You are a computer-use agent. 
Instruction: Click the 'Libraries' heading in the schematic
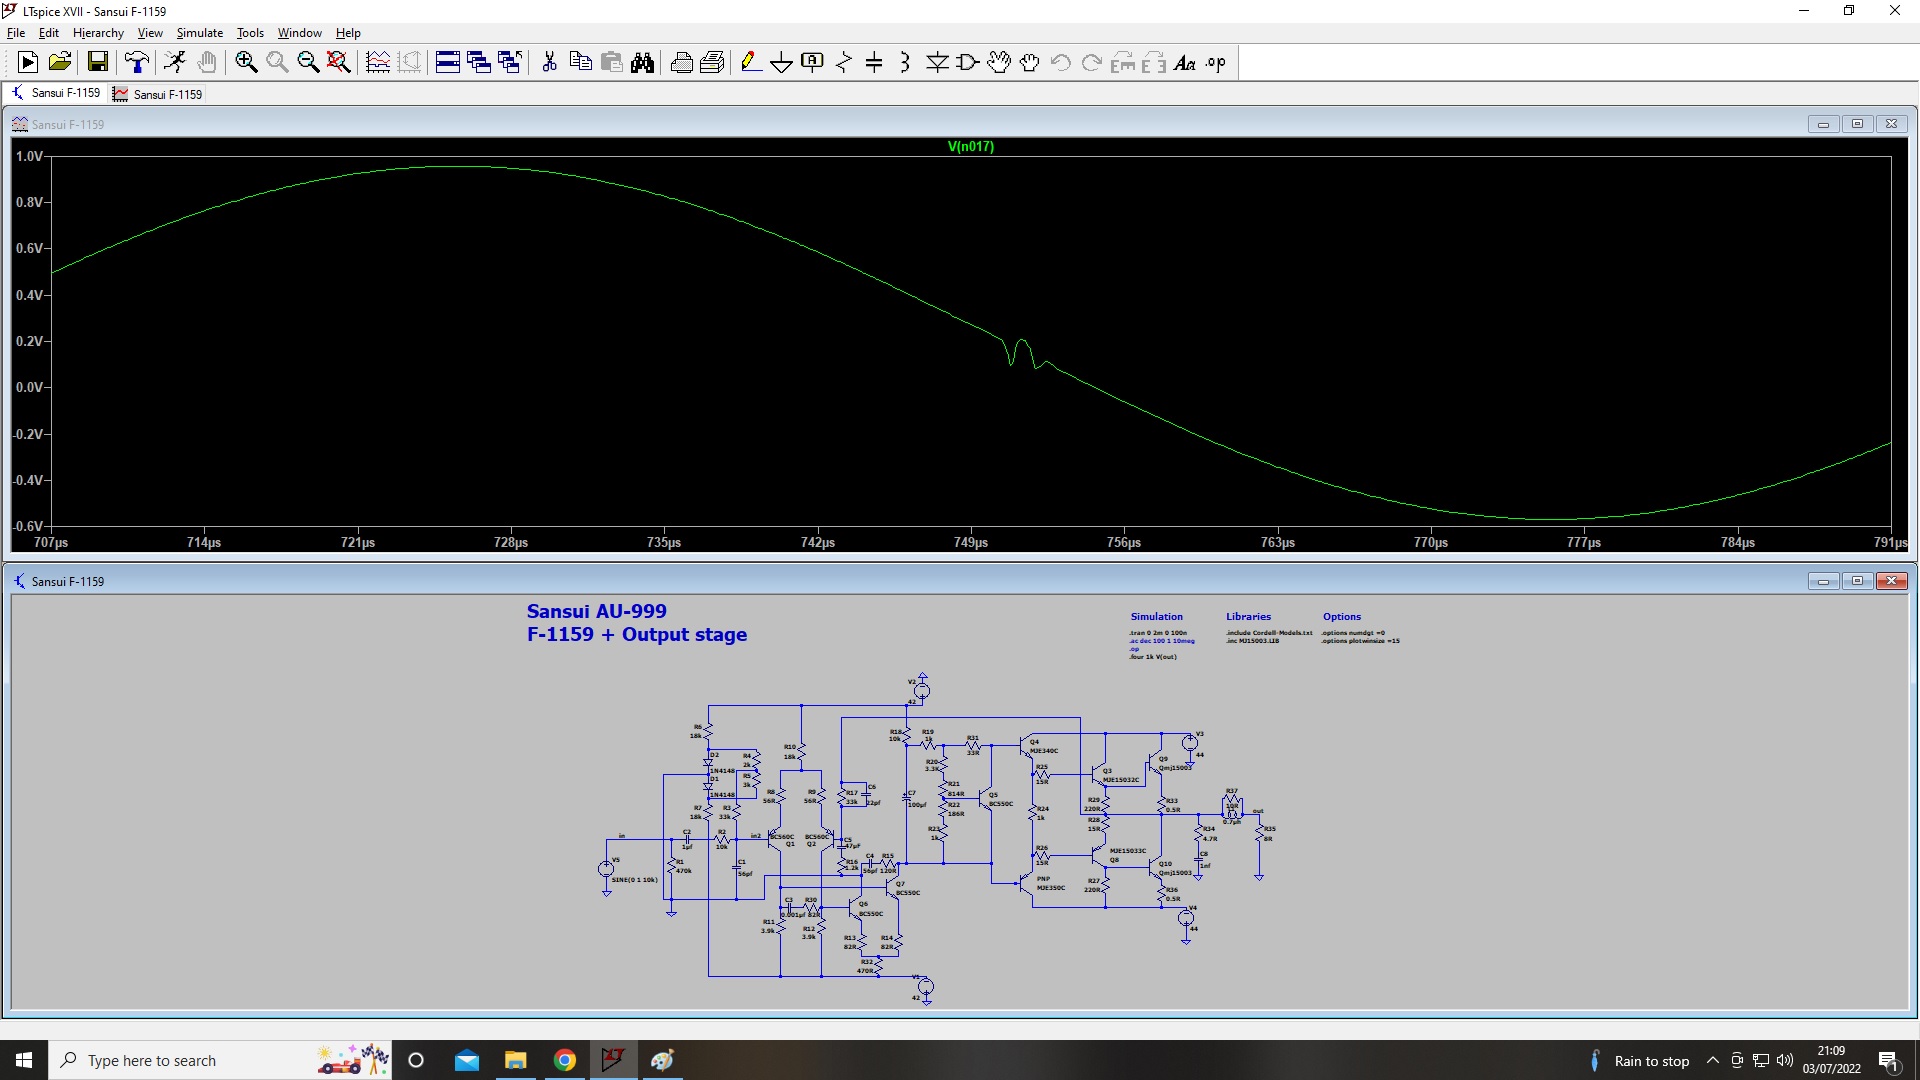coord(1248,617)
